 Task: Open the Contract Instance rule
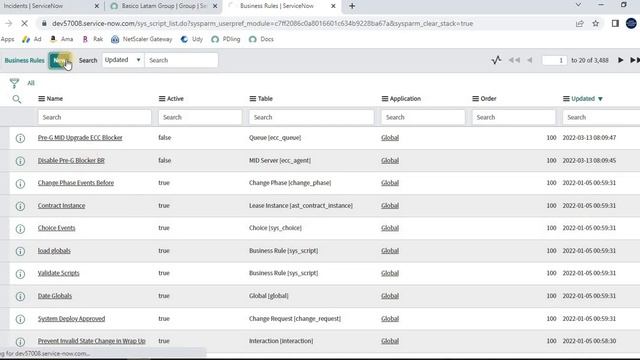point(62,205)
